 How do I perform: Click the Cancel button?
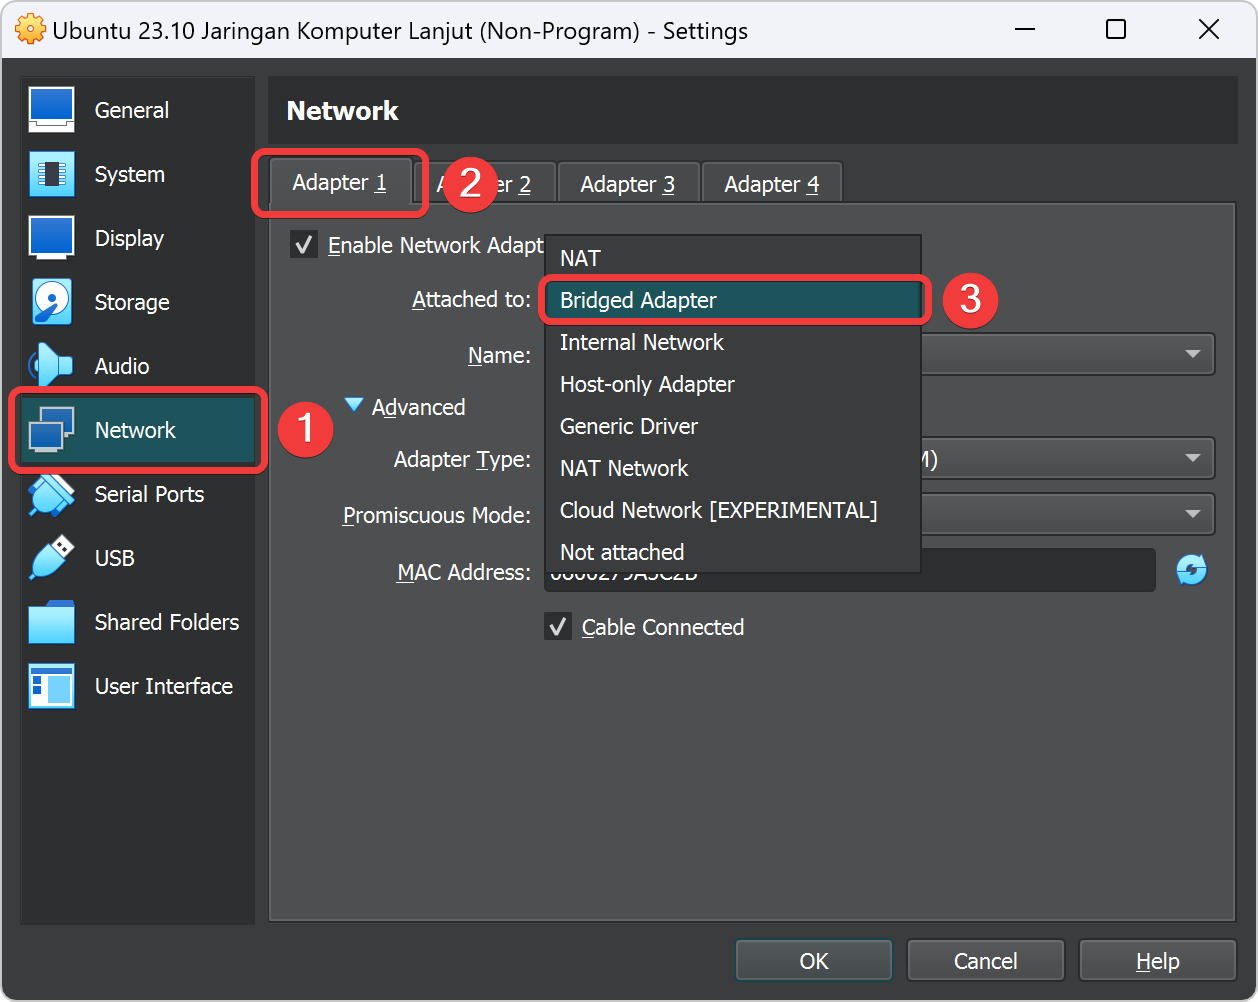click(x=985, y=961)
